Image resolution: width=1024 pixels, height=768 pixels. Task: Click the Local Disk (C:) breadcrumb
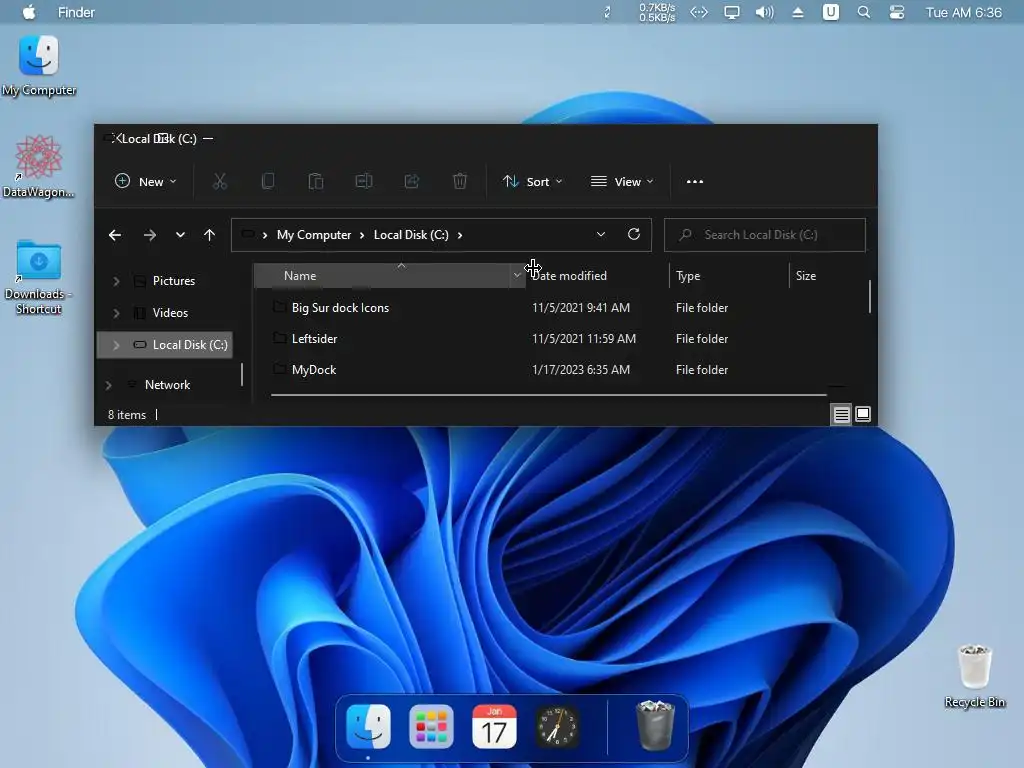click(x=411, y=235)
